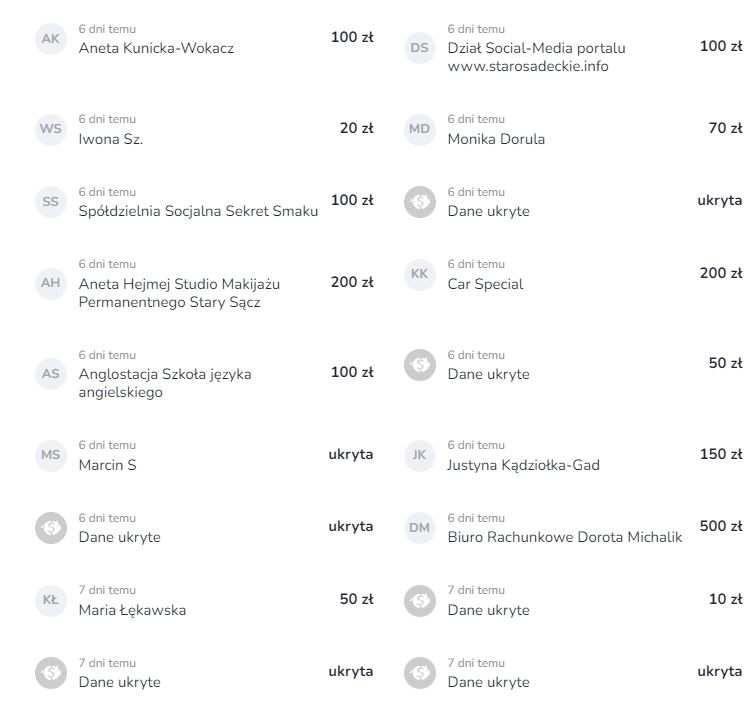This screenshot has height=716, width=755.
Task: Click the JK avatar for Justyna Kądziołka-Gad
Action: (x=419, y=455)
